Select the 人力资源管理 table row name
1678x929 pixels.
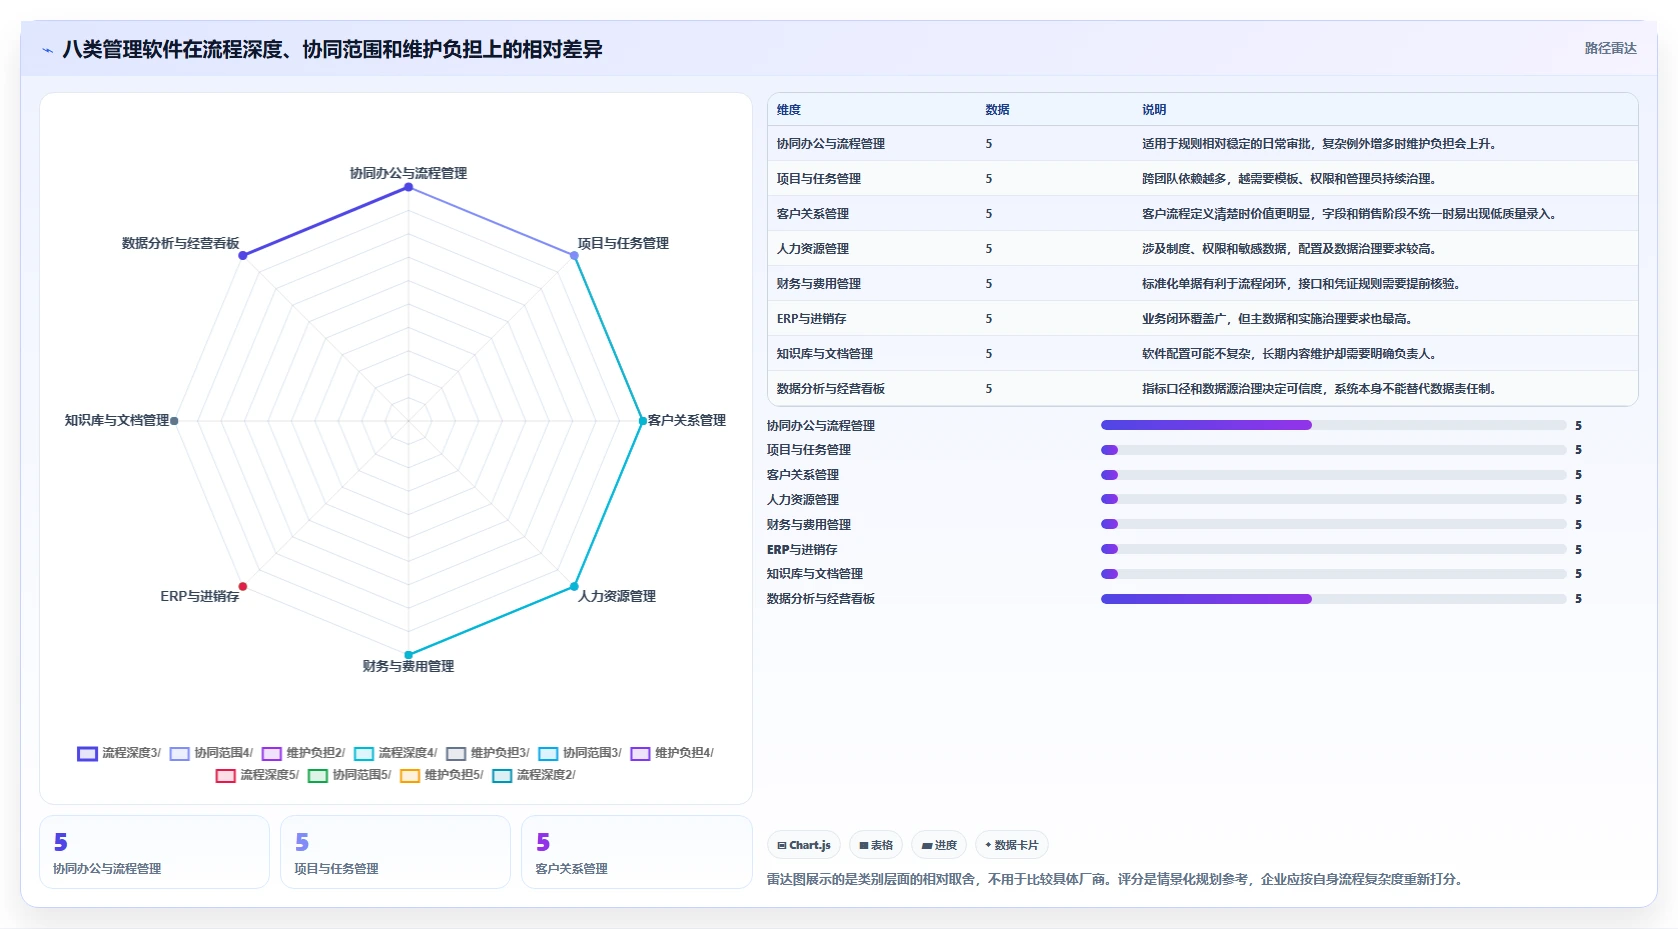(813, 249)
